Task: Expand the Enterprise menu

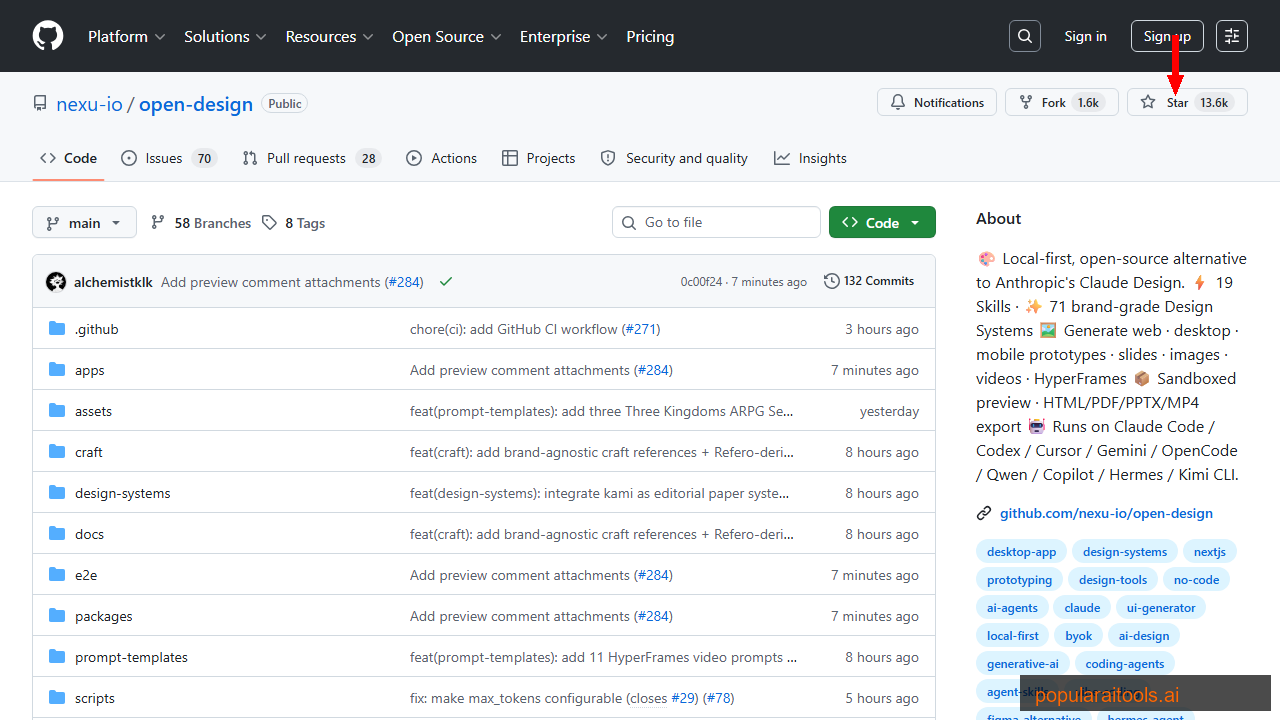Action: [564, 36]
